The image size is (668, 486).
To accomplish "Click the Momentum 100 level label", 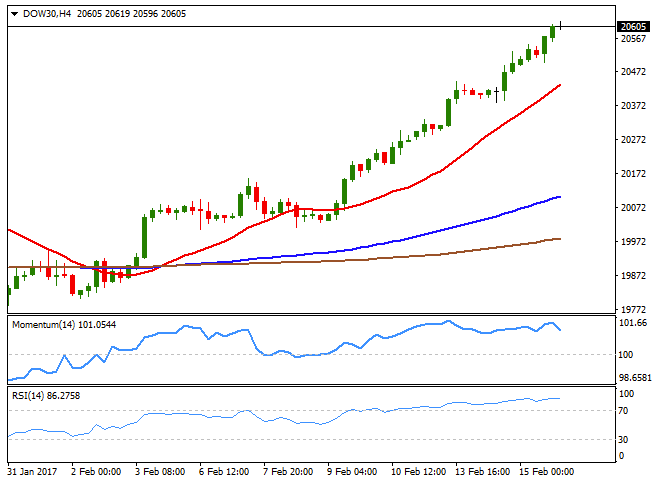I will [x=625, y=355].
